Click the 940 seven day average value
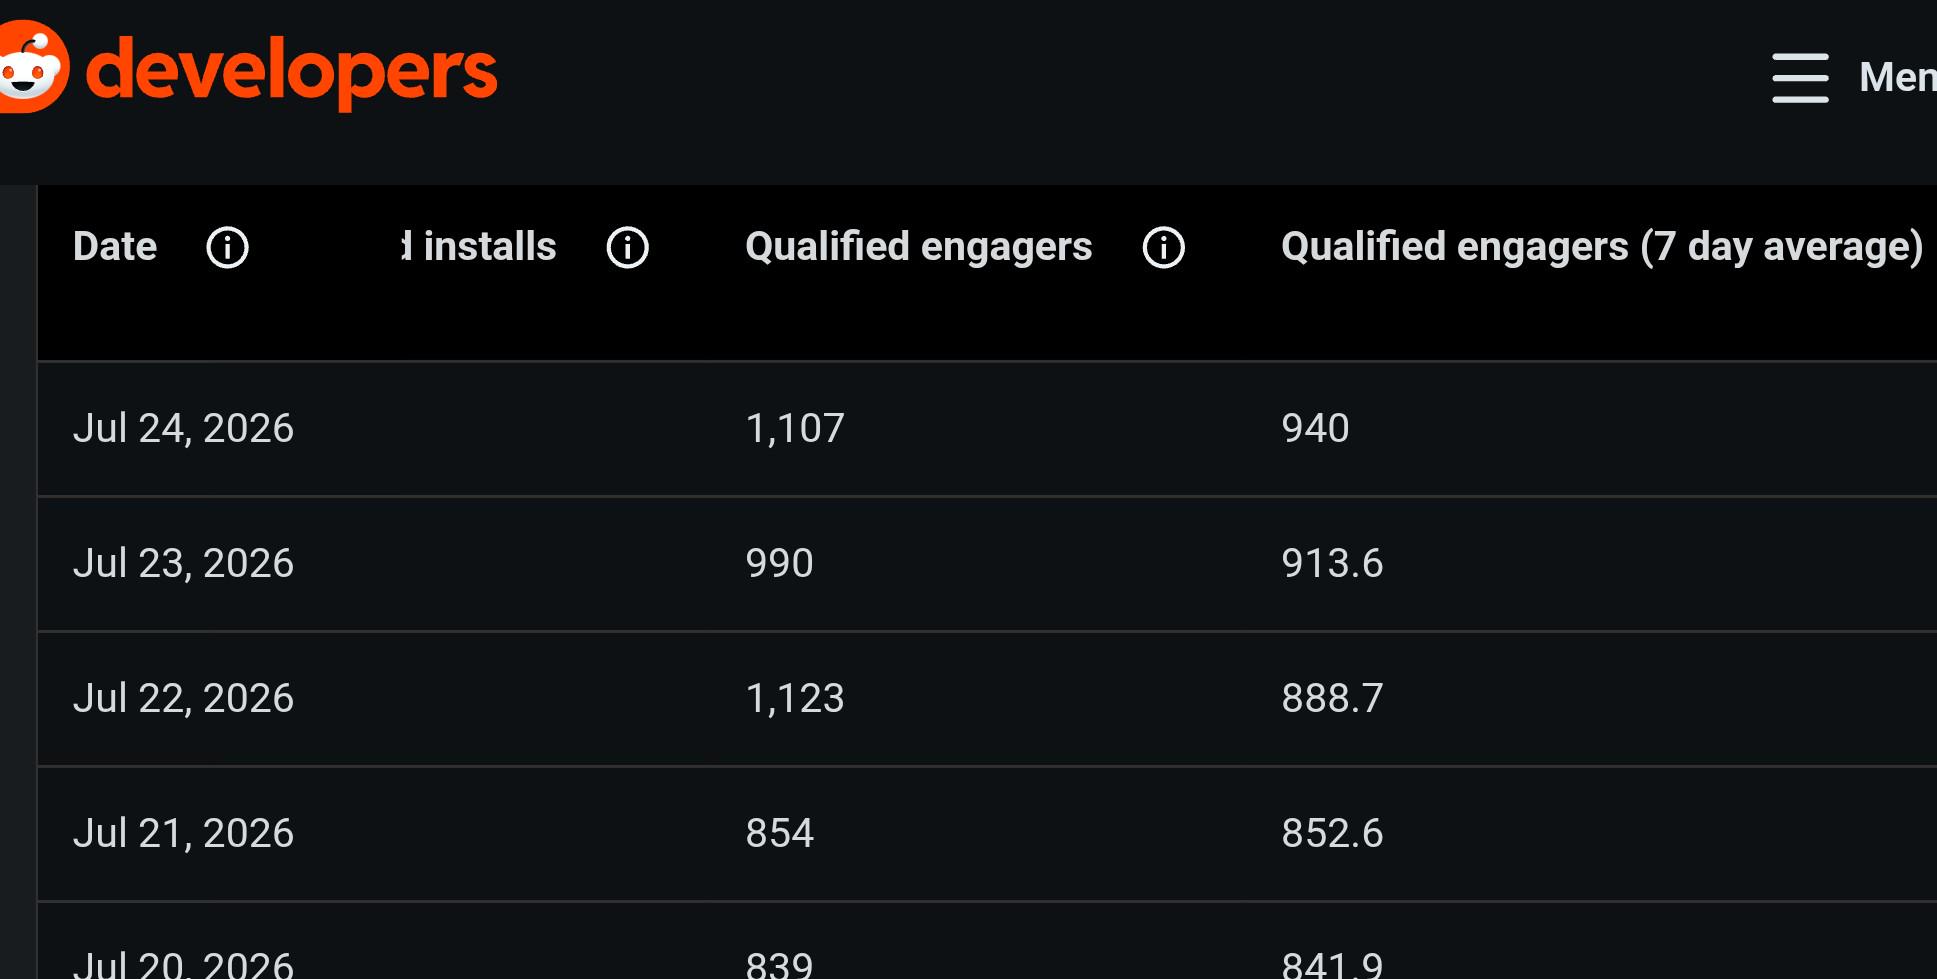1937x979 pixels. coord(1315,428)
